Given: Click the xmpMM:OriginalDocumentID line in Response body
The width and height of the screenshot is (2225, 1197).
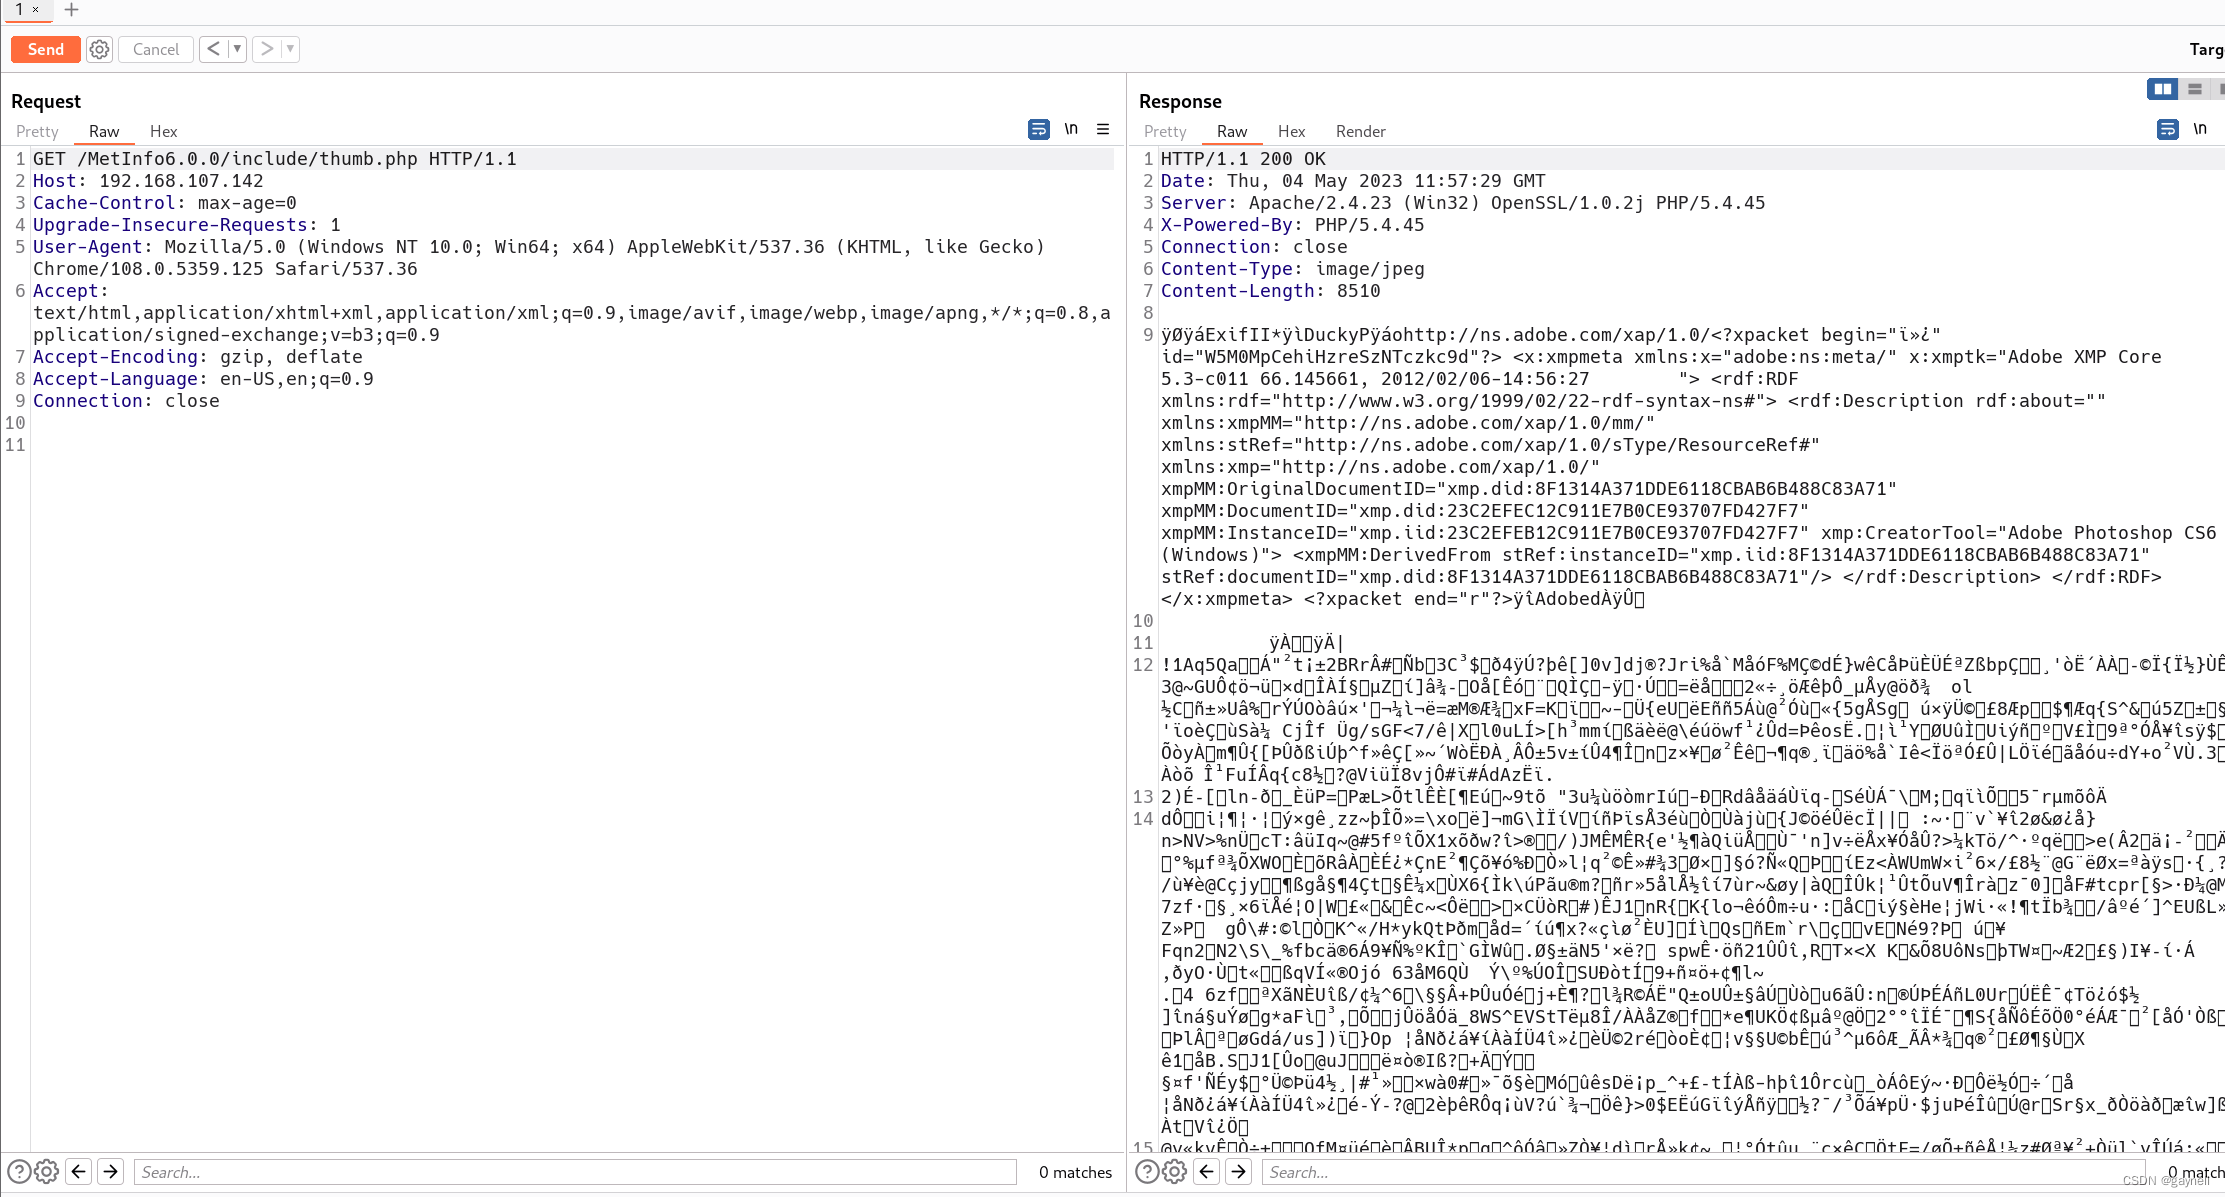Looking at the screenshot, I should click(1529, 489).
